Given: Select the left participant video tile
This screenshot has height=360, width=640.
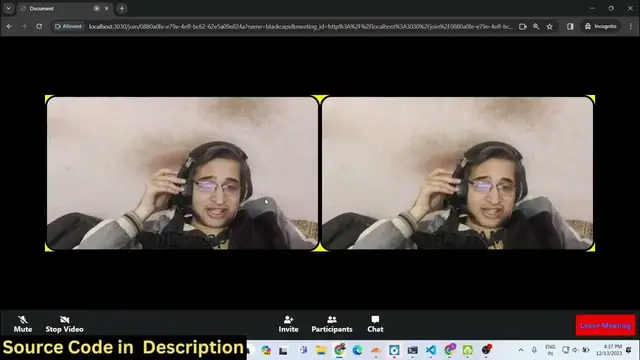Looking at the screenshot, I should coord(182,173).
